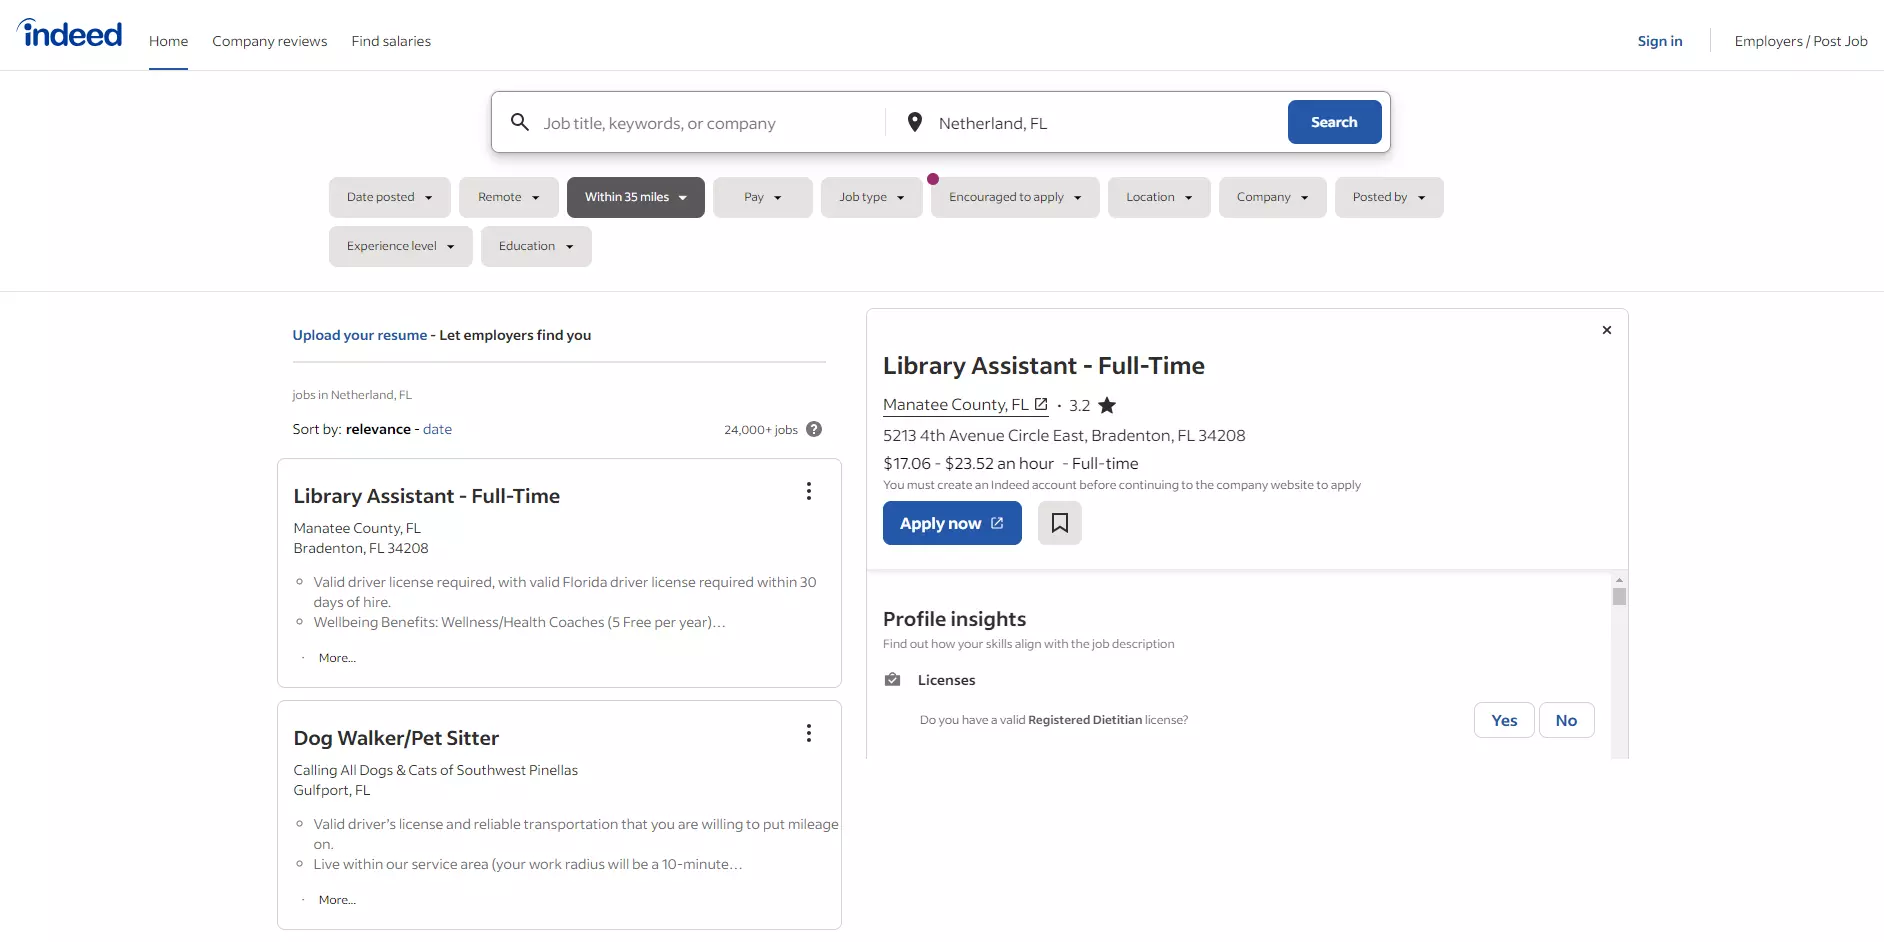Click the 3.2 rating text
Screen dimensions: 1884x942
point(1080,405)
